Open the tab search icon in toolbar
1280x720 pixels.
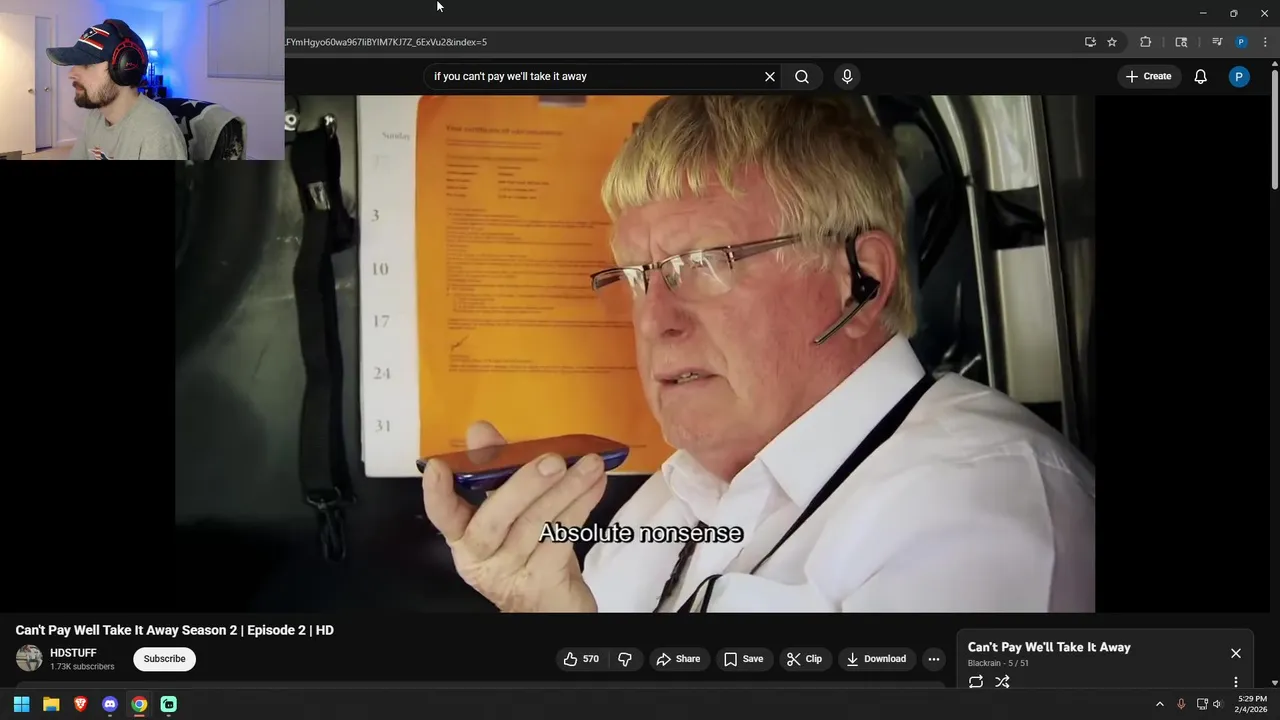pos(1181,42)
